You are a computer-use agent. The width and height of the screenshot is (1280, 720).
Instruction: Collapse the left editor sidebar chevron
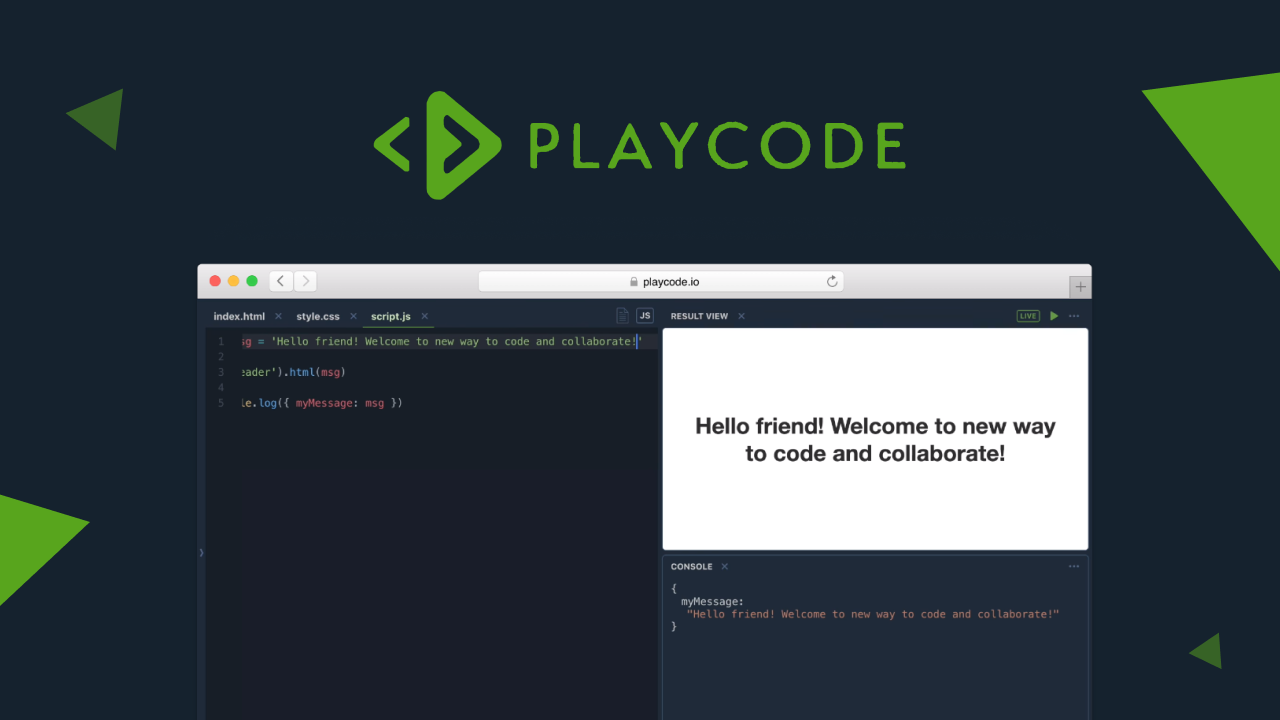[200, 551]
